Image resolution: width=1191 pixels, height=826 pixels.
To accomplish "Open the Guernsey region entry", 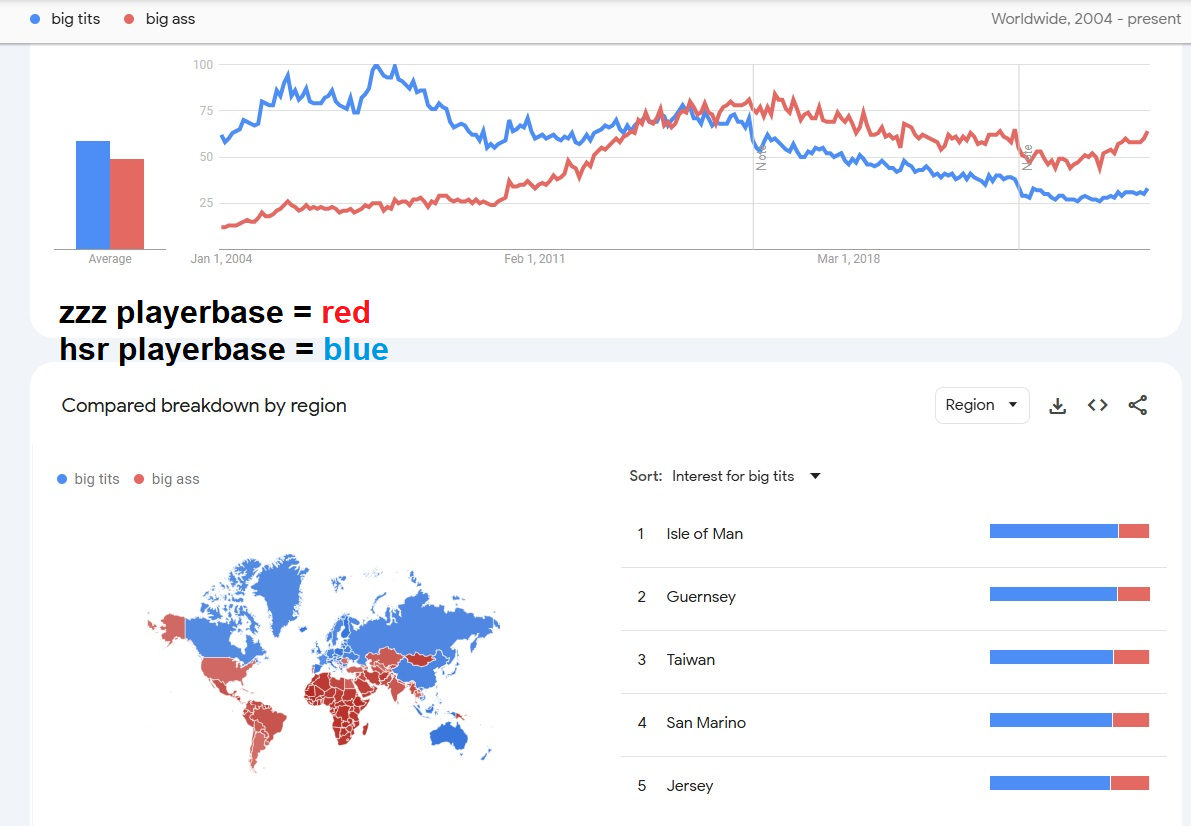I will tap(700, 597).
